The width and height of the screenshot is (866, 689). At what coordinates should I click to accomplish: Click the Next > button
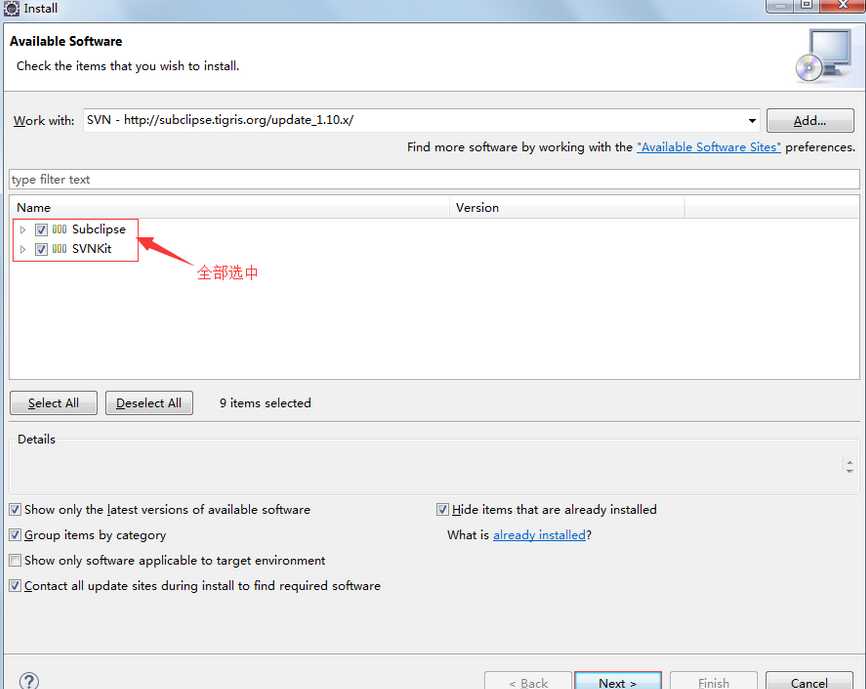tap(617, 681)
